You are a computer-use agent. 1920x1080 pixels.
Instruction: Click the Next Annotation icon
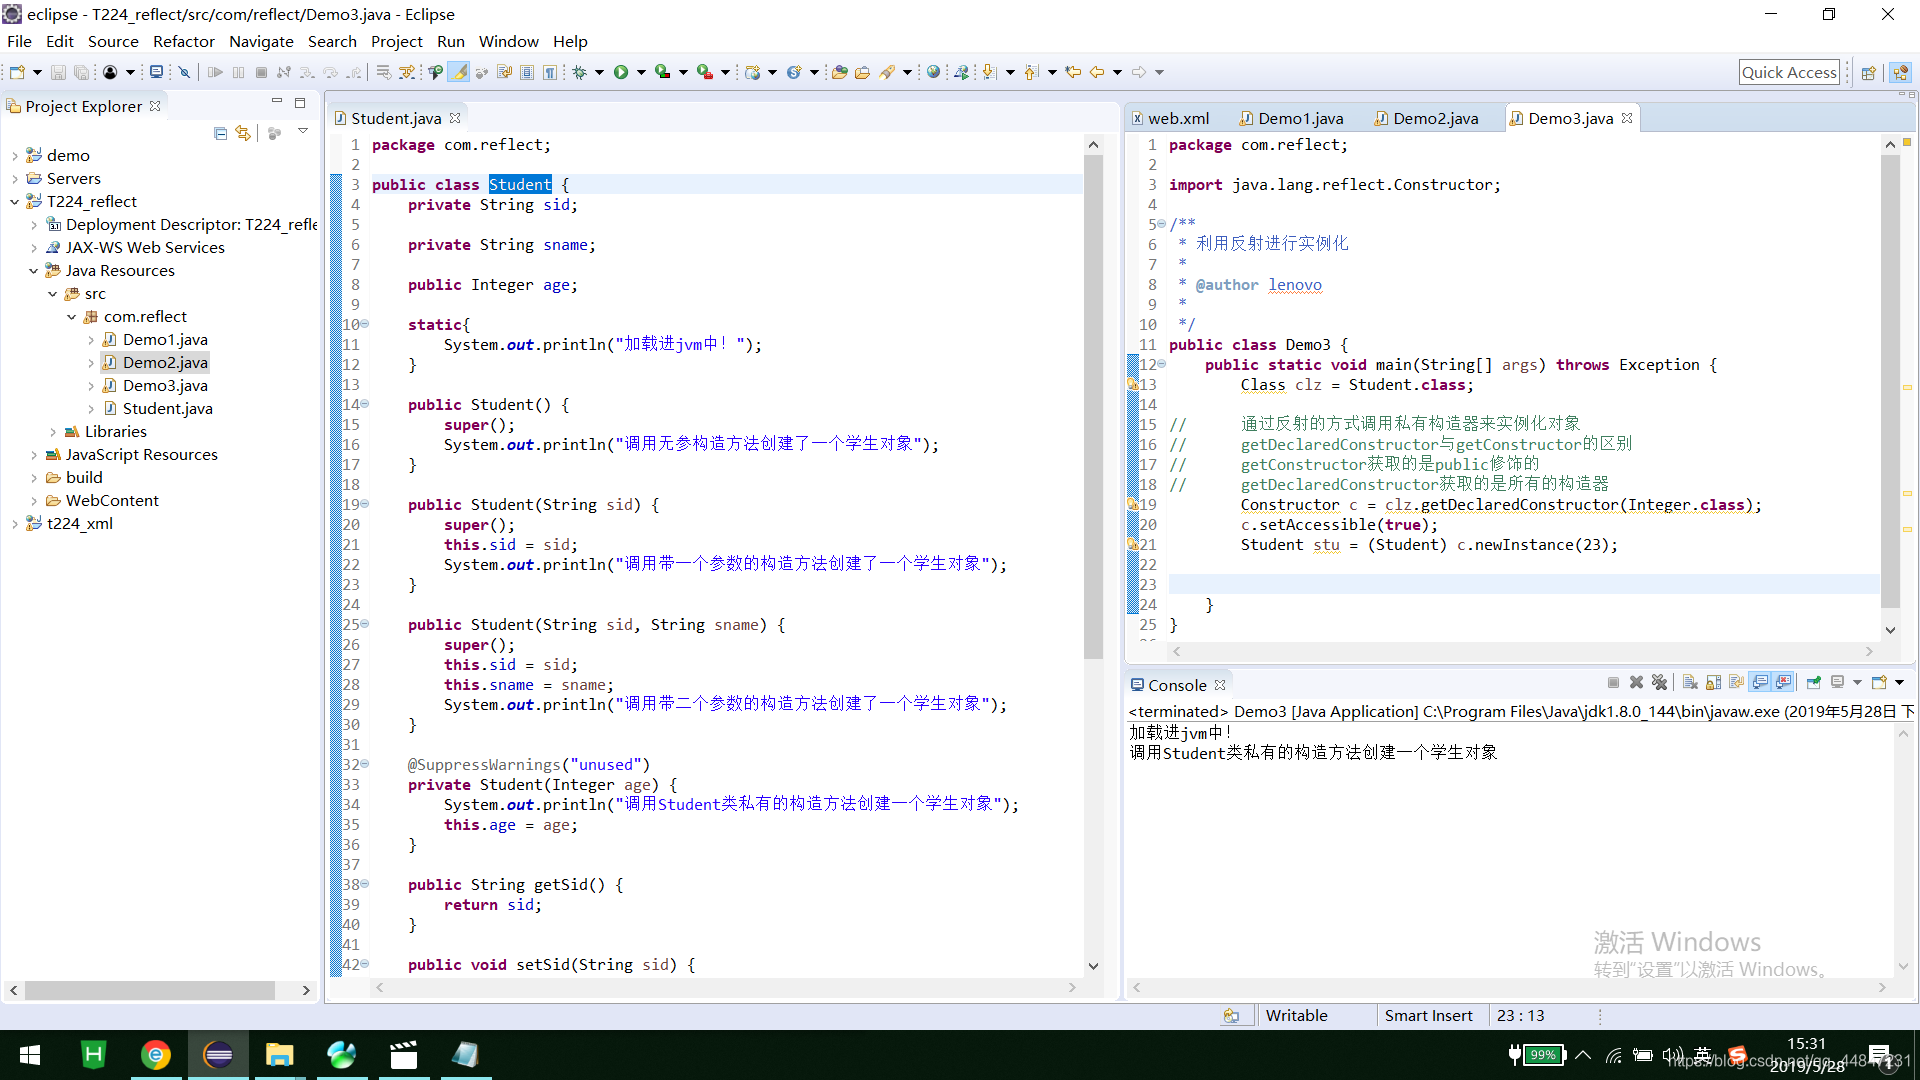(989, 72)
